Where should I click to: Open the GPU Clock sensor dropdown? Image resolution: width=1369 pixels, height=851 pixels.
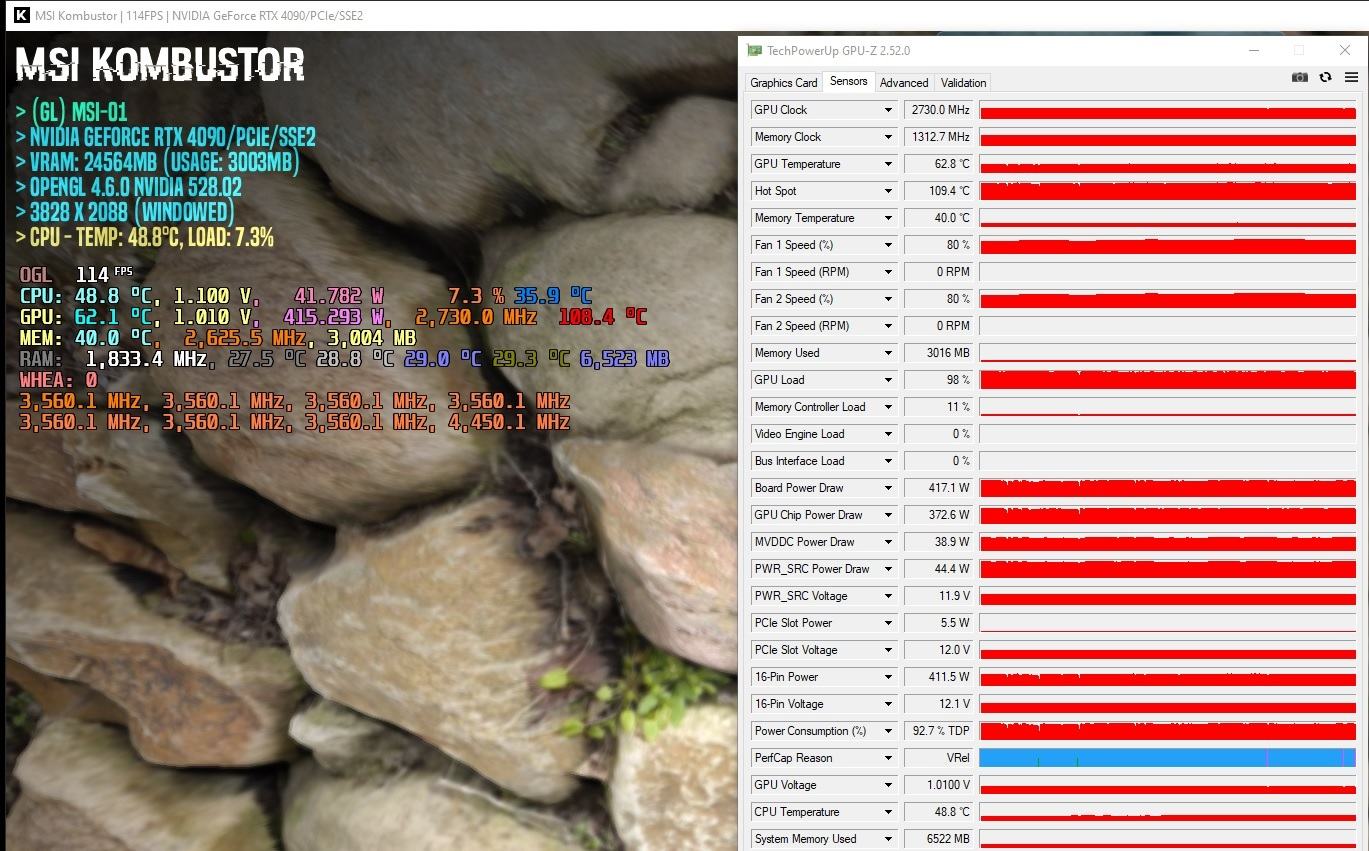[x=887, y=110]
